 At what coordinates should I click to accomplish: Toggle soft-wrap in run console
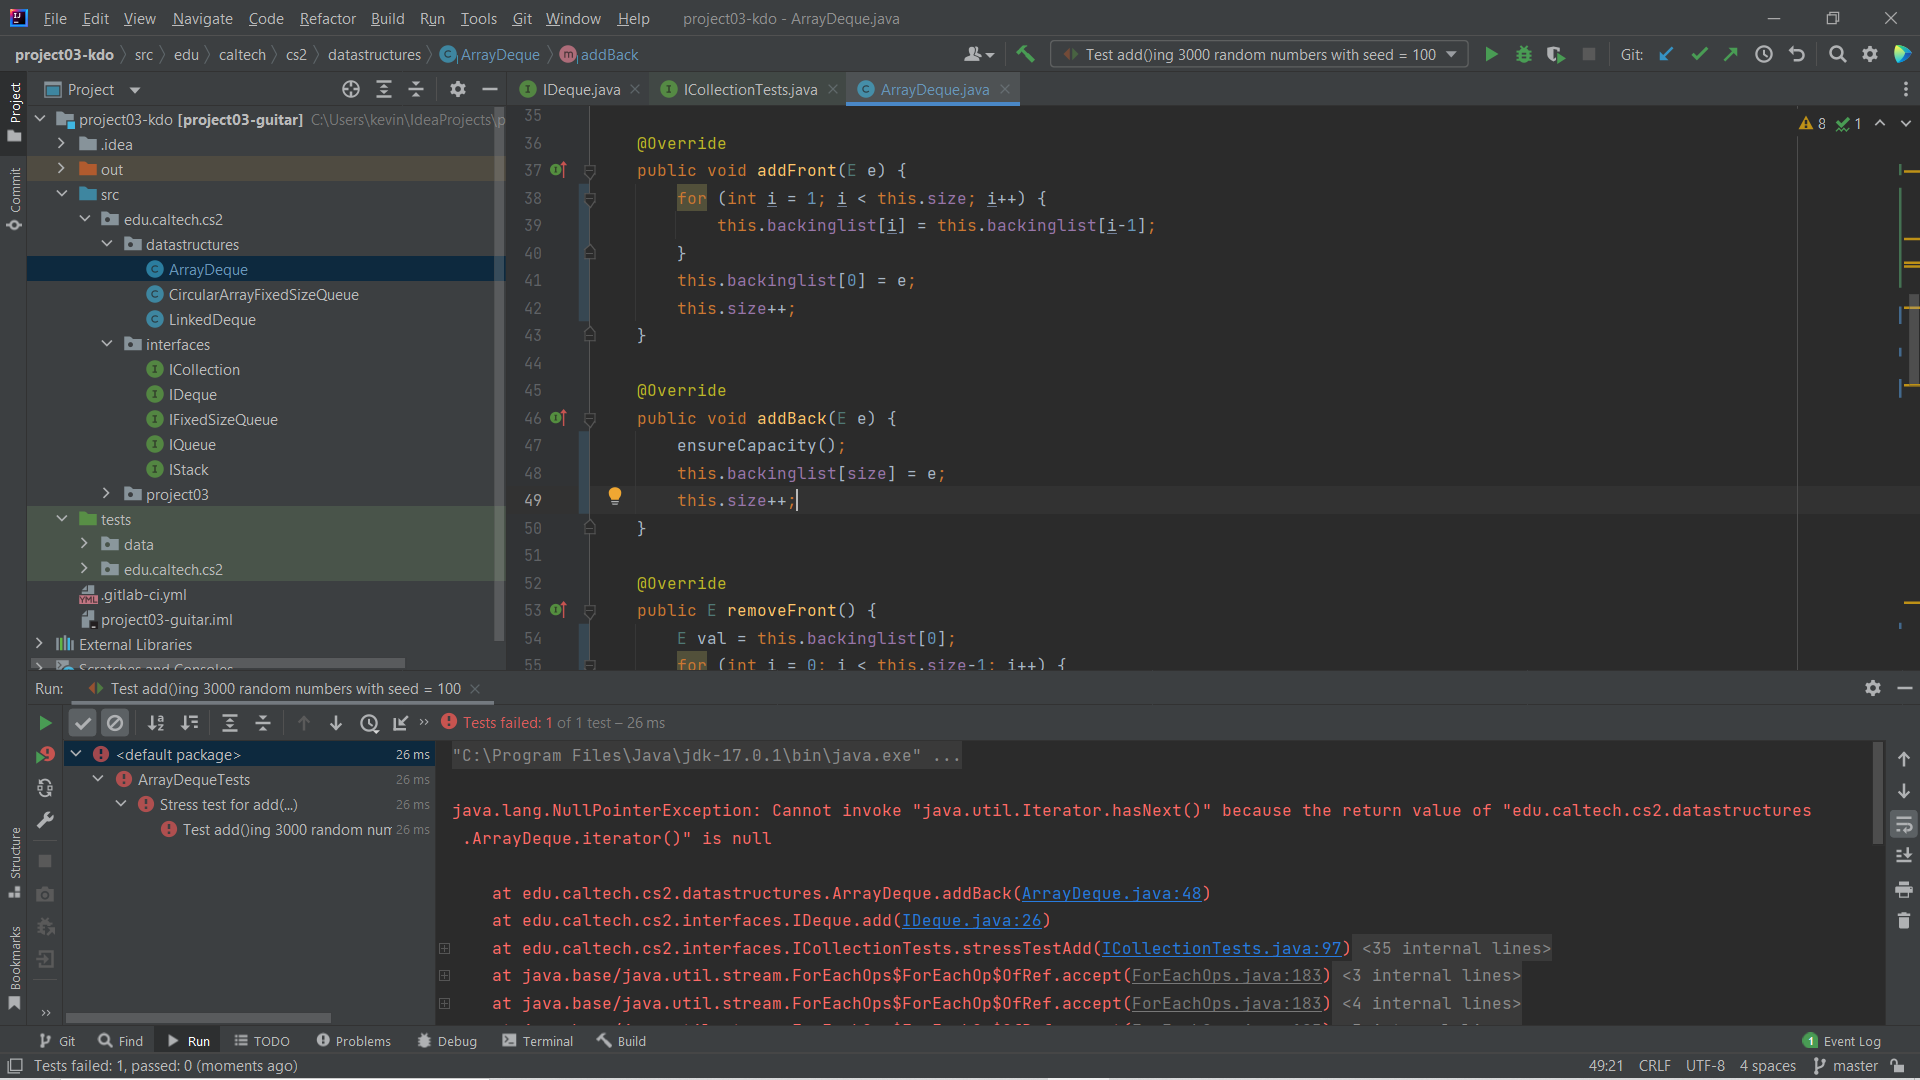[1904, 824]
